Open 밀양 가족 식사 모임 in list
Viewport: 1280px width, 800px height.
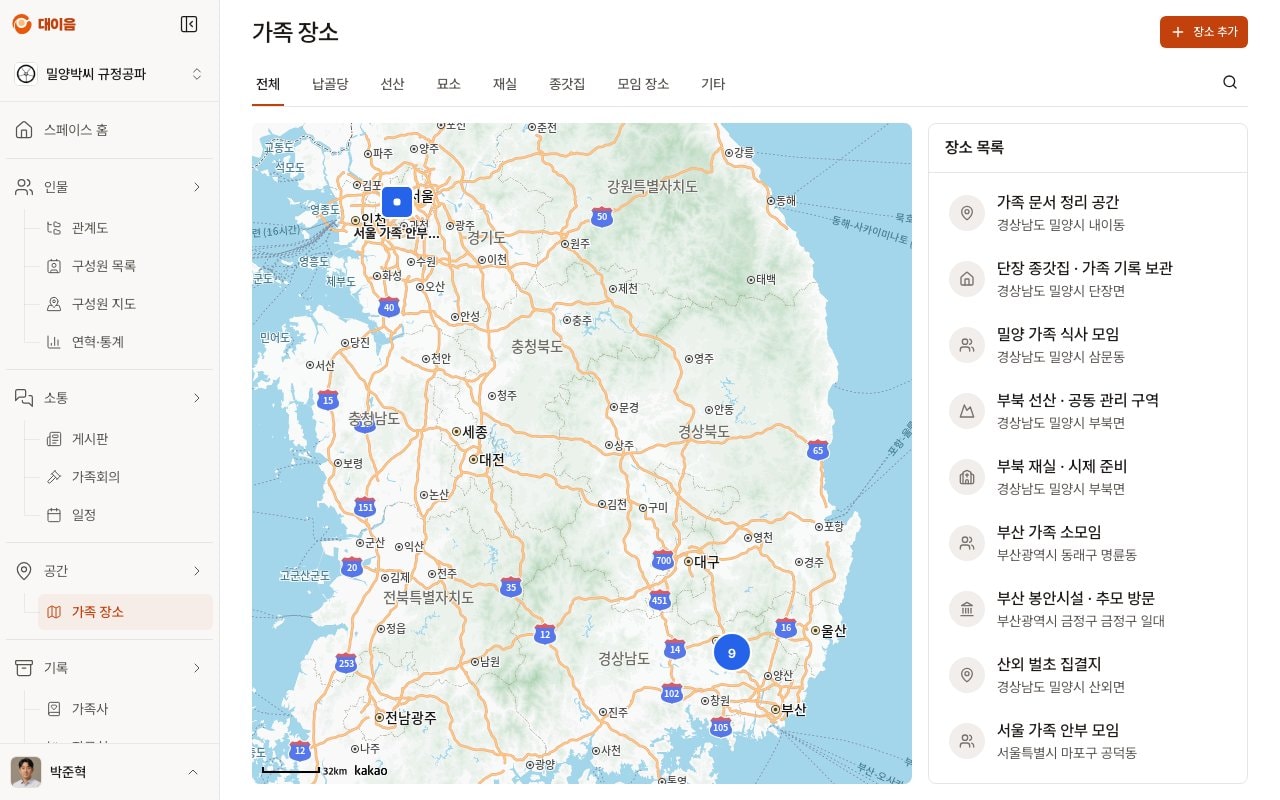click(1088, 345)
